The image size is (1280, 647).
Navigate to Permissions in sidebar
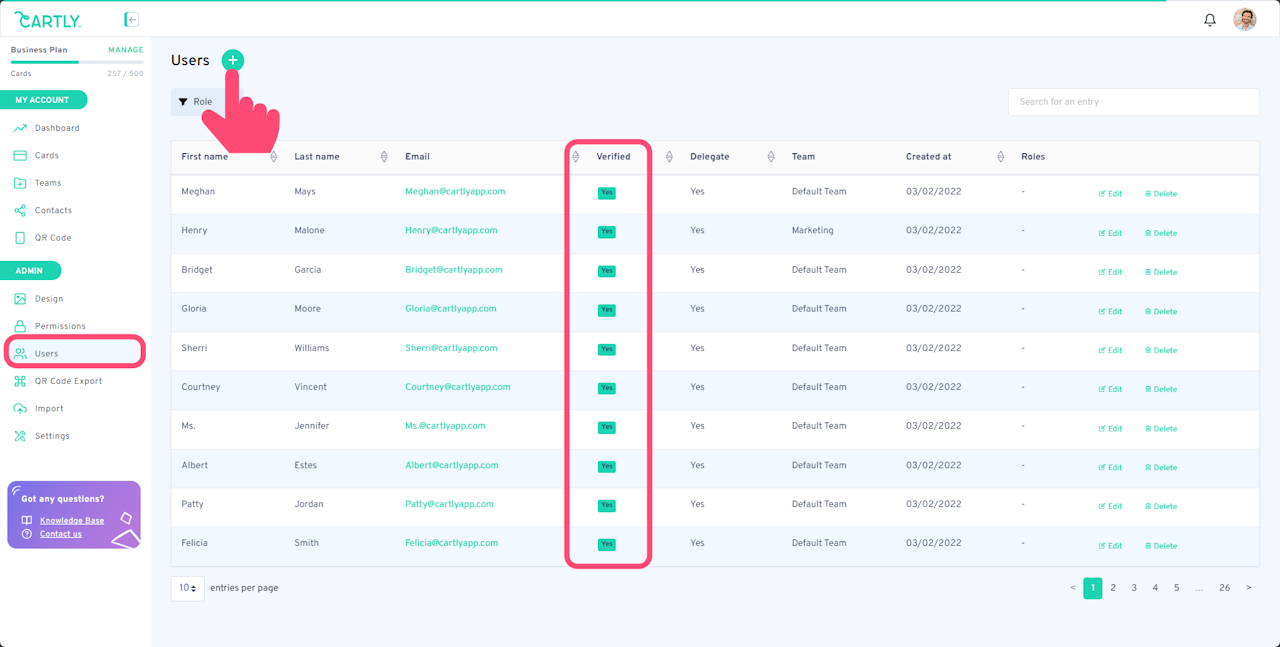point(60,326)
